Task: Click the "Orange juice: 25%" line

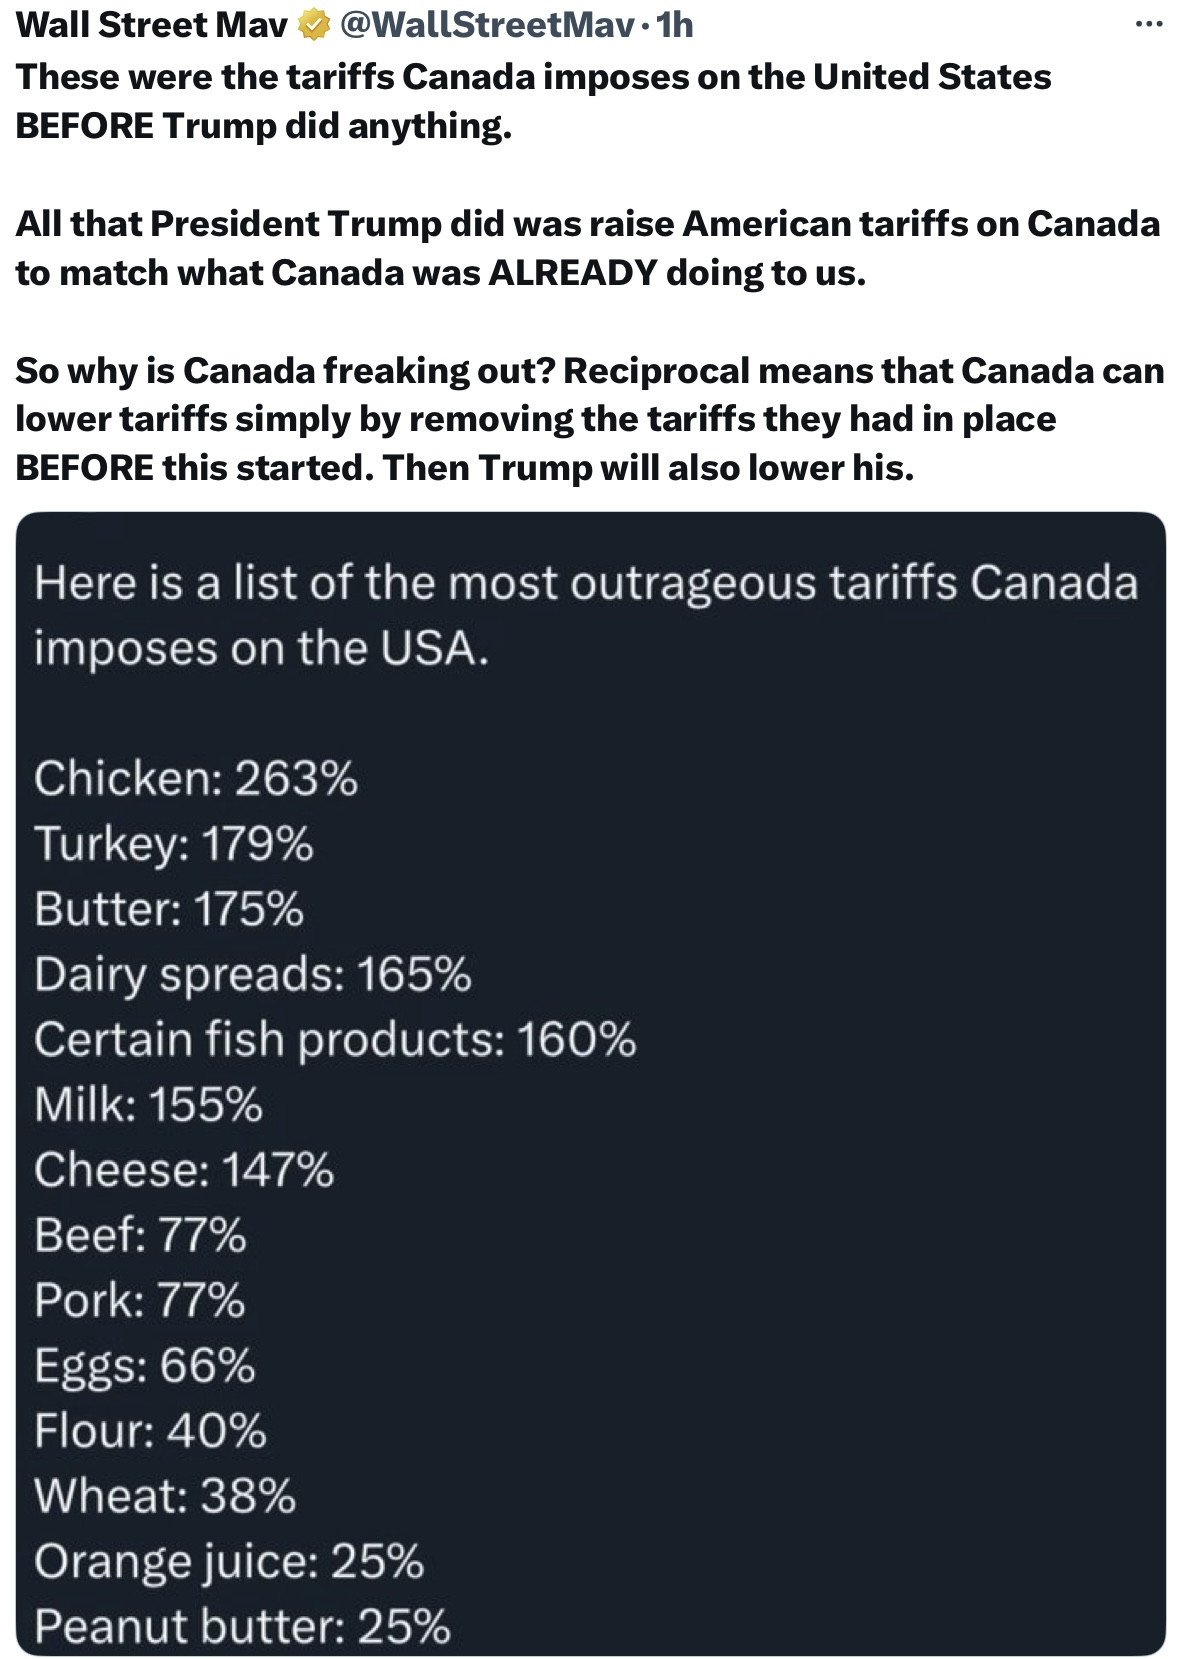Action: pos(229,1561)
